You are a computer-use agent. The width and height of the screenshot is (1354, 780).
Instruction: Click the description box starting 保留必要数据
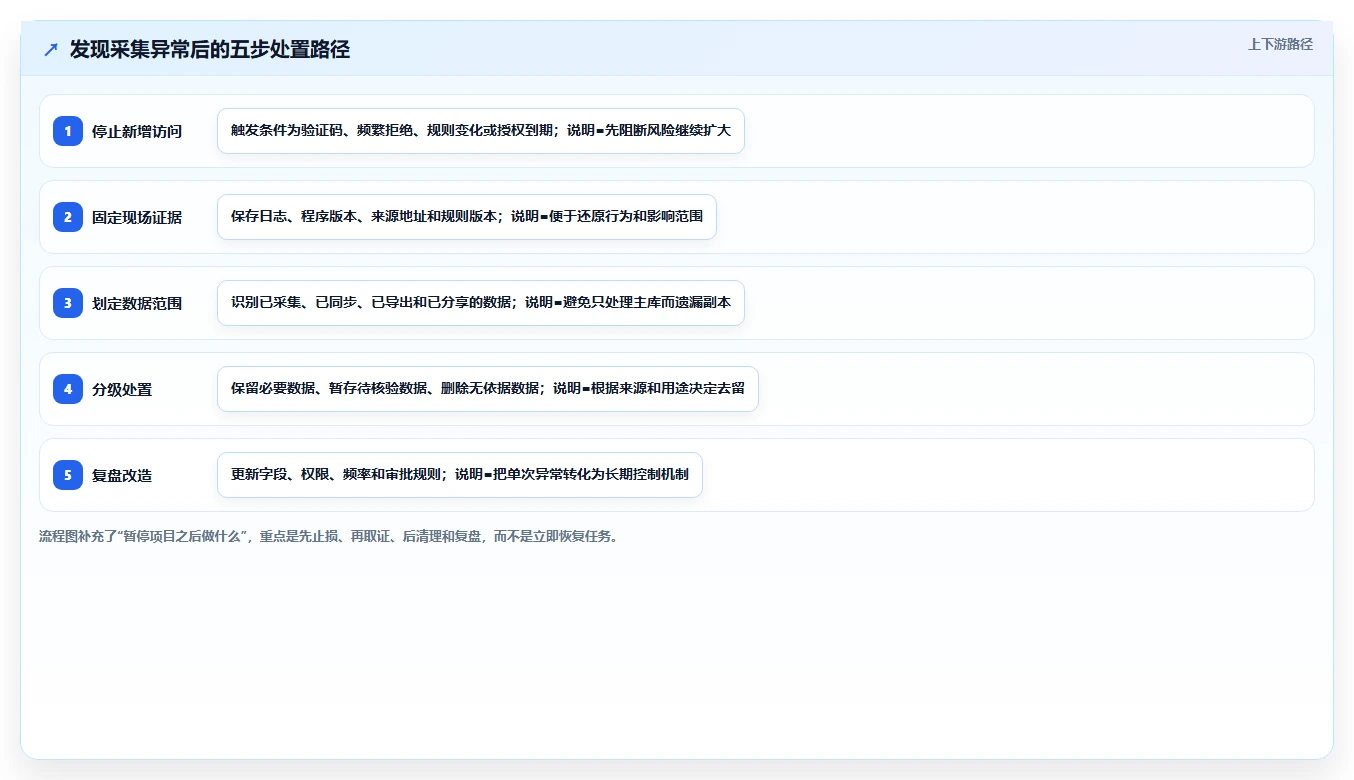tap(488, 389)
